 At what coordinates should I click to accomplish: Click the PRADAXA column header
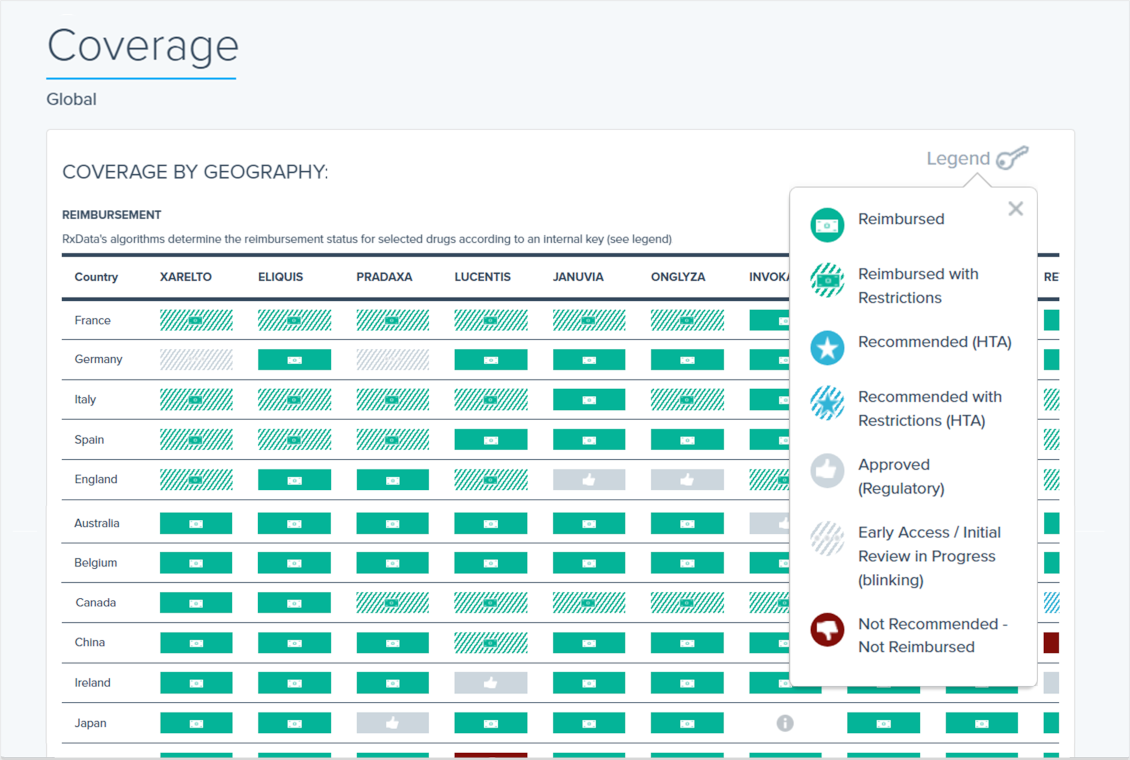(384, 277)
